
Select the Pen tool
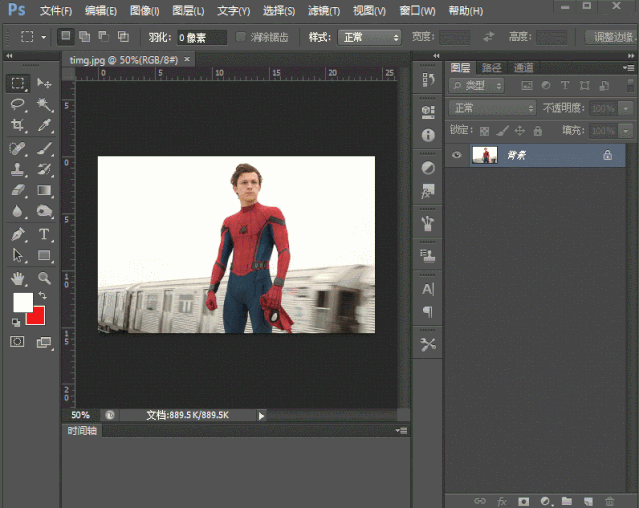18,234
